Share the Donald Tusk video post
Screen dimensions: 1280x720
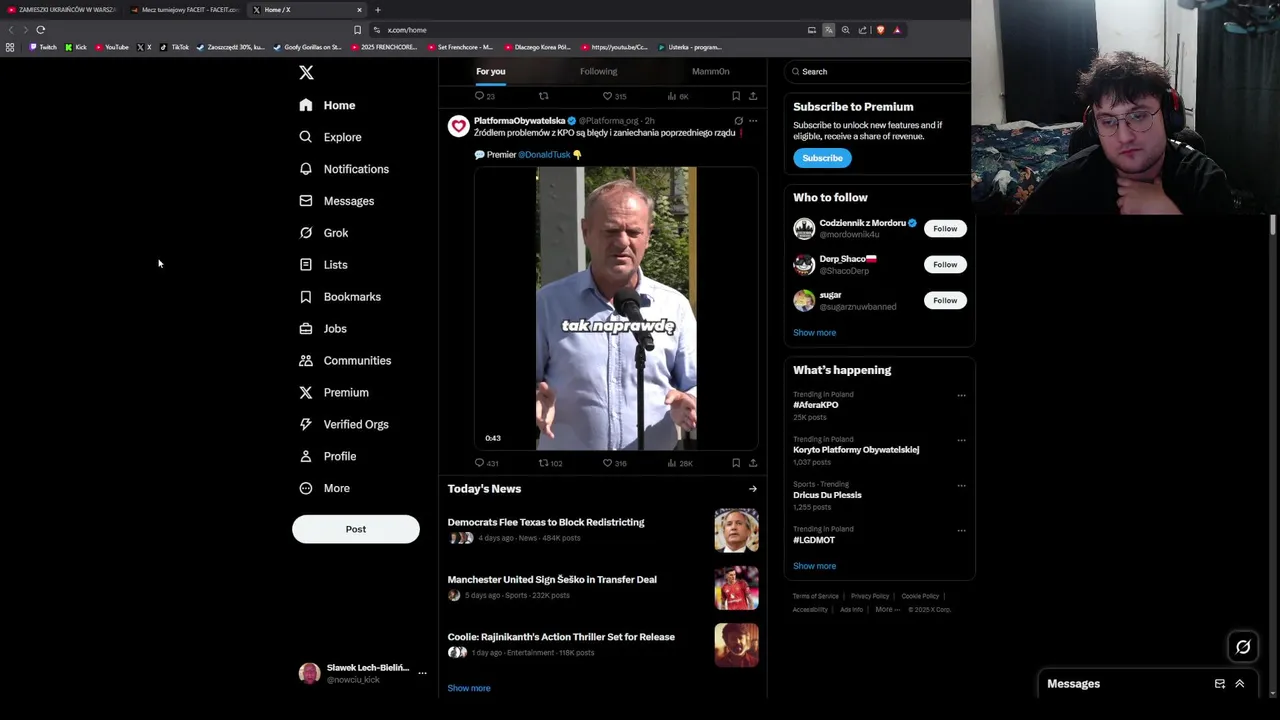click(x=753, y=463)
